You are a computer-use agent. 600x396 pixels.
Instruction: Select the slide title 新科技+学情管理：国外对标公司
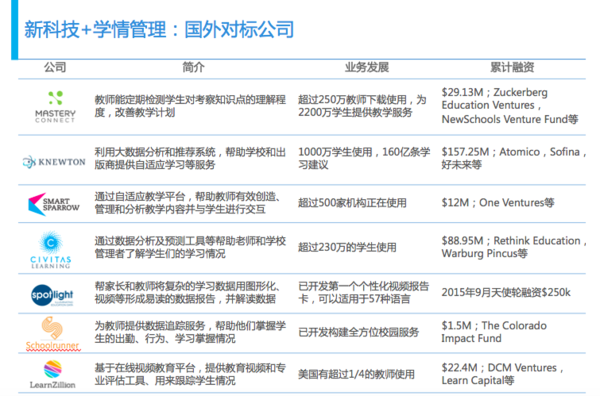click(x=159, y=29)
